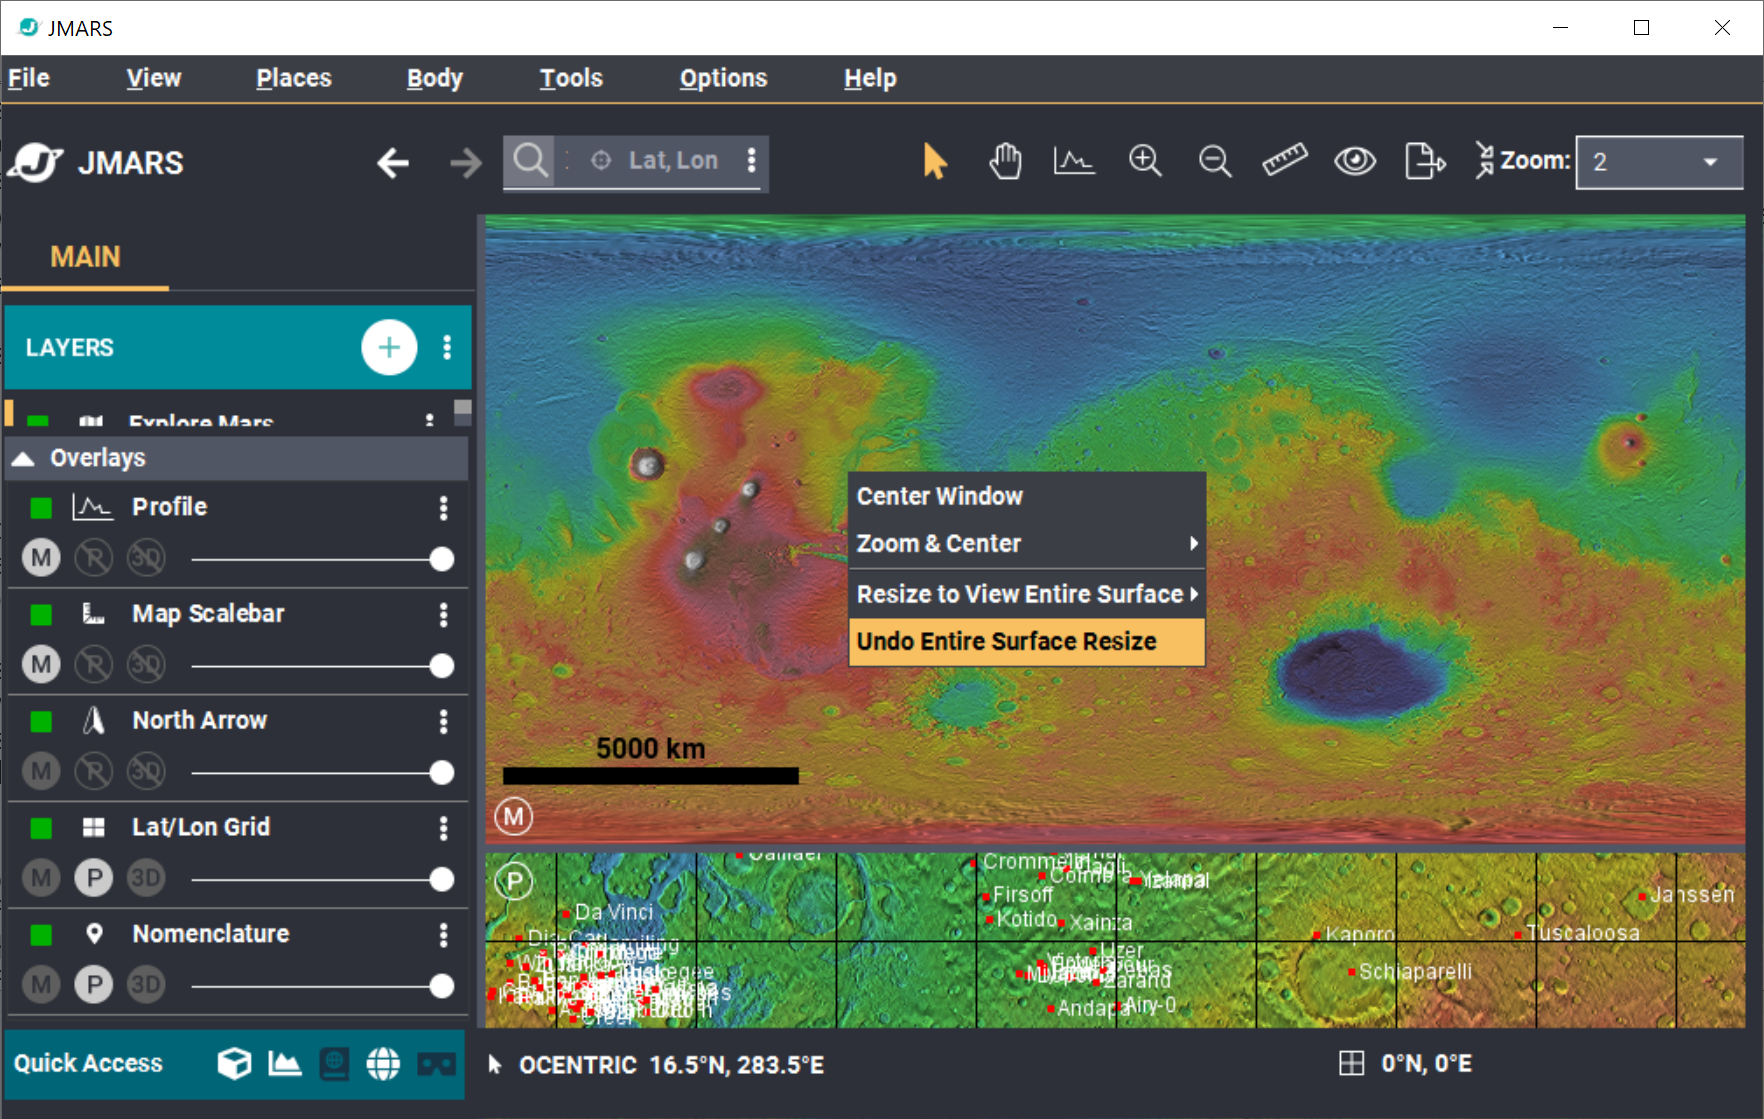Click the 3D cube Quick Access icon
The image size is (1764, 1119).
[x=234, y=1063]
